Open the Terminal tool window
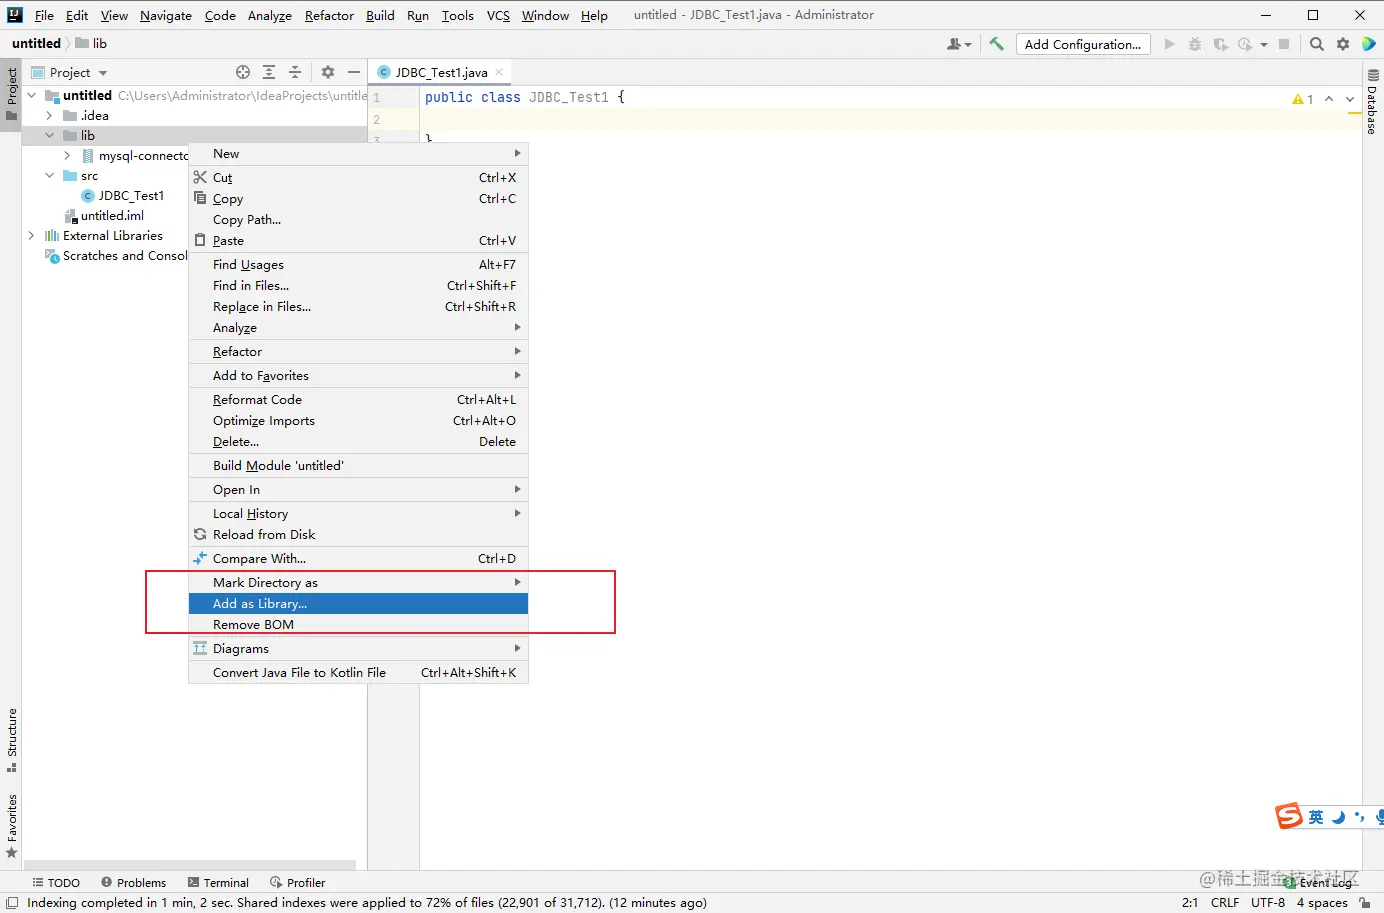The height and width of the screenshot is (913, 1384). 218,882
